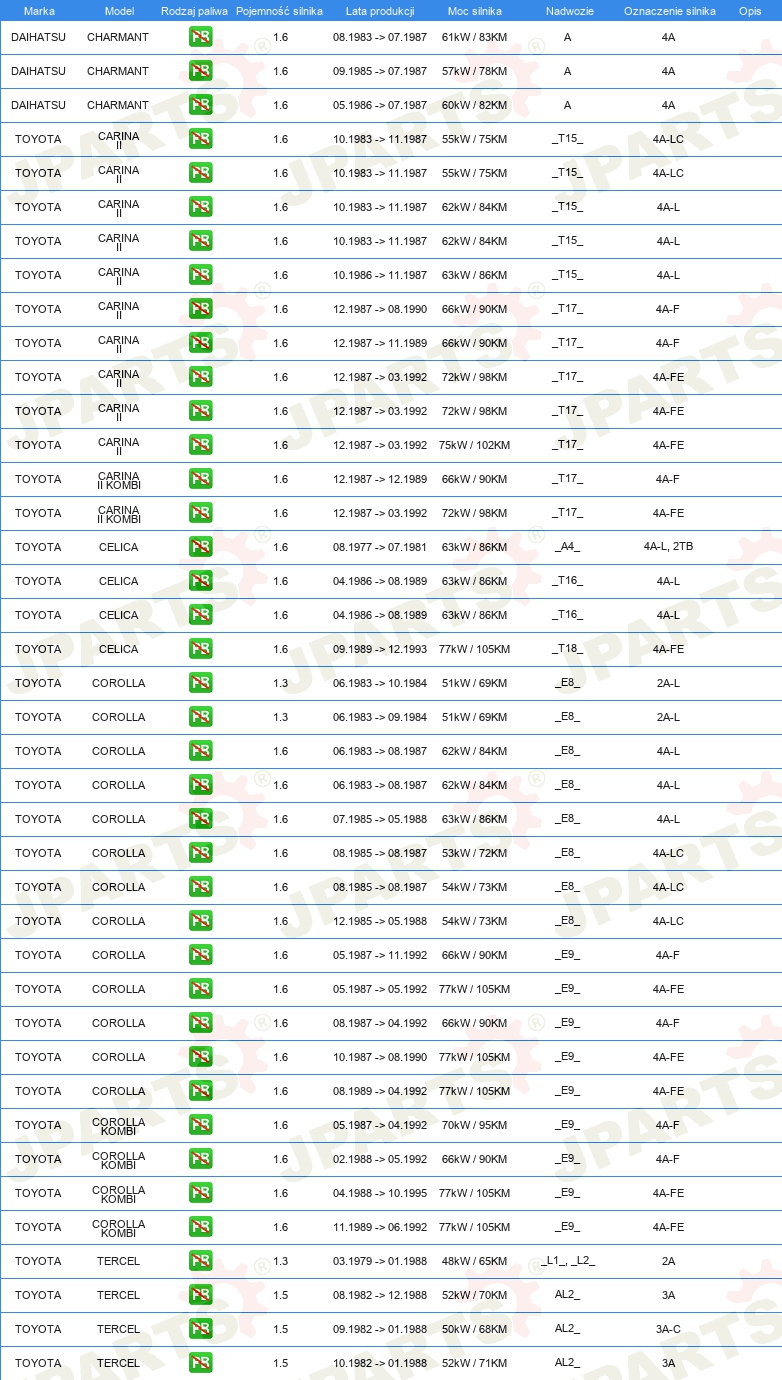This screenshot has width=782, height=1380.
Task: Click the 61kW / 83KM power cell
Action: tap(475, 37)
